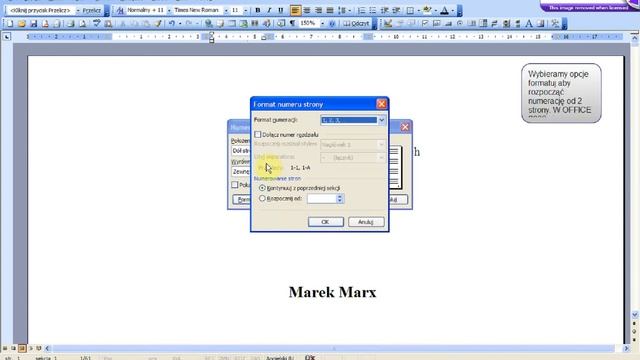Click the Format Painter brush icon
Image resolution: width=640 pixels, height=360 pixels.
(x=158, y=24)
